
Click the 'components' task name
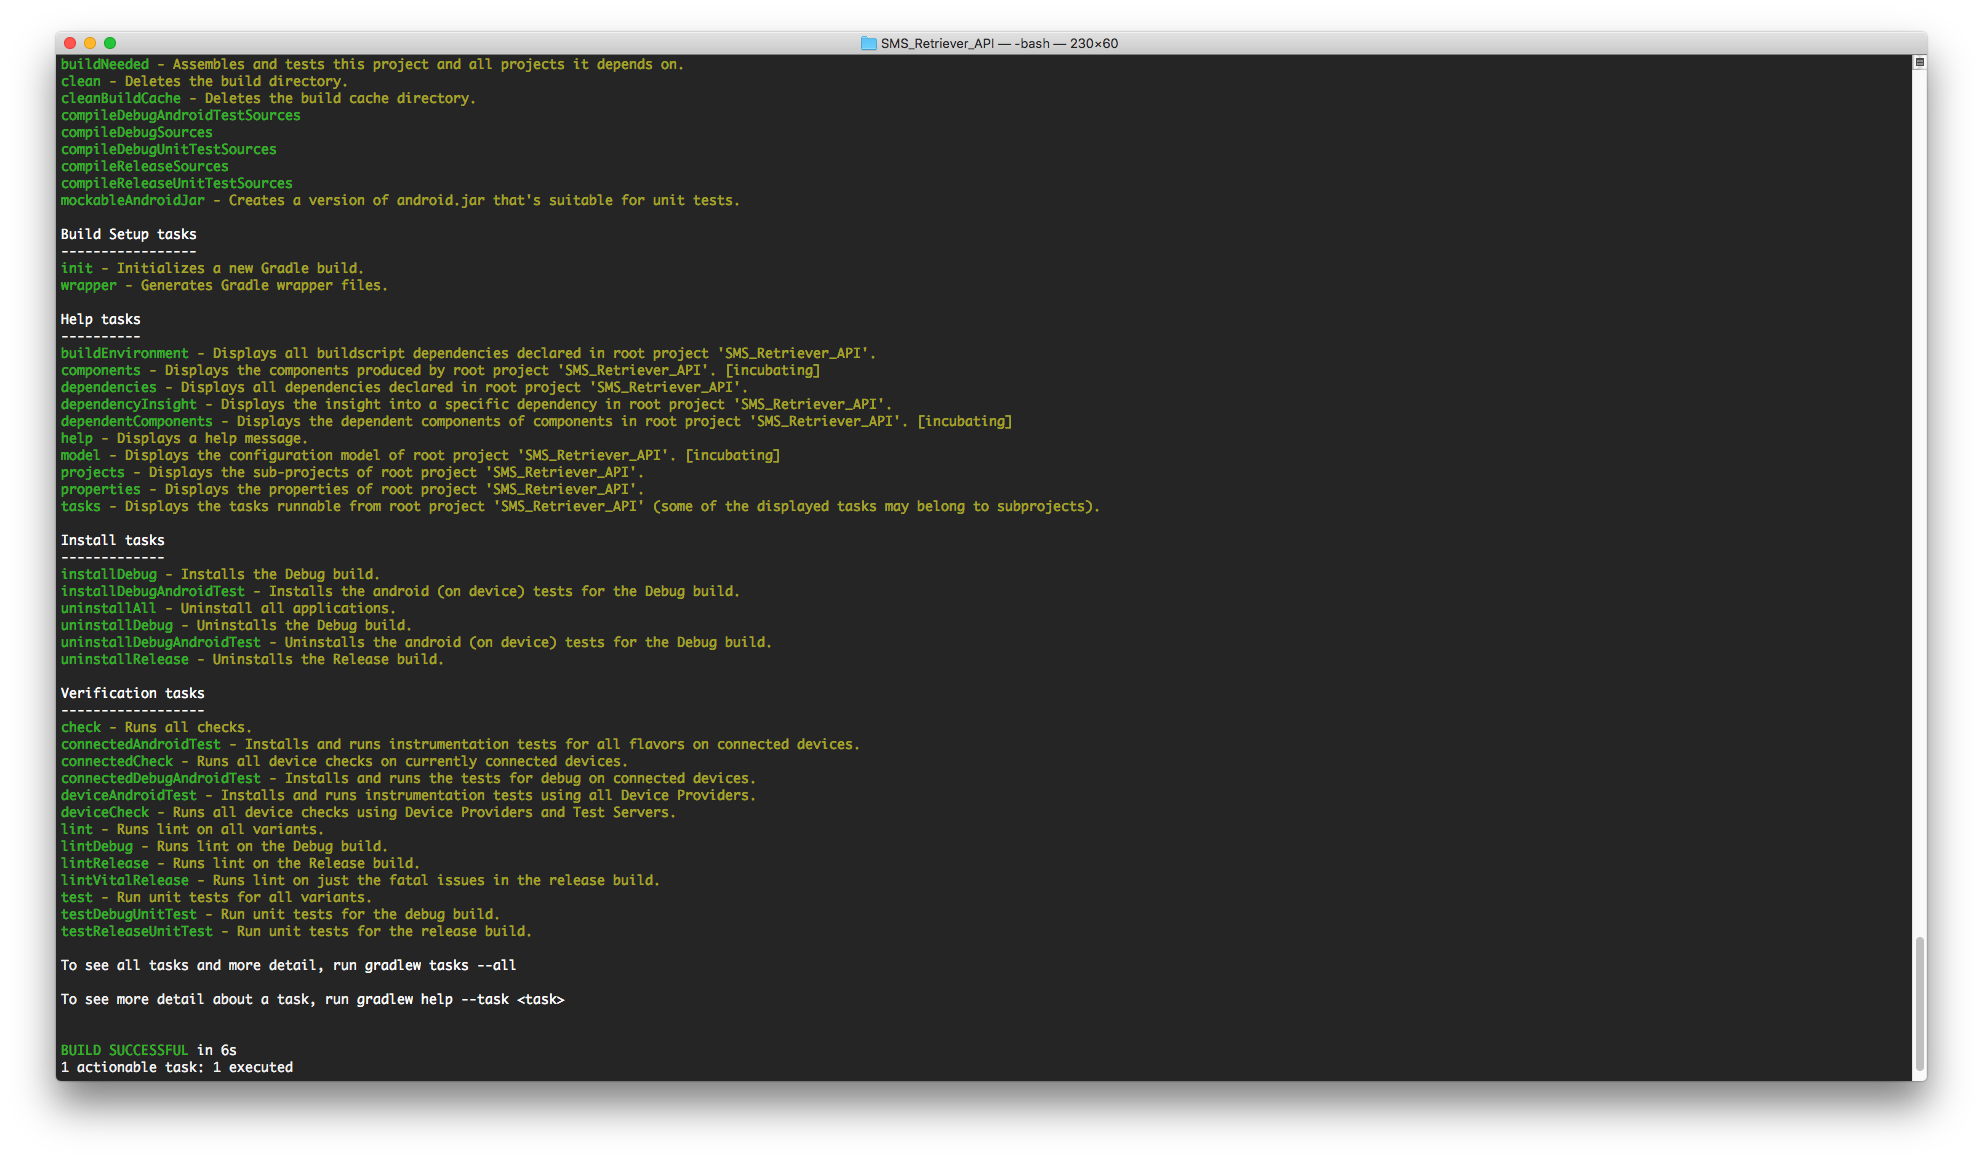point(101,370)
